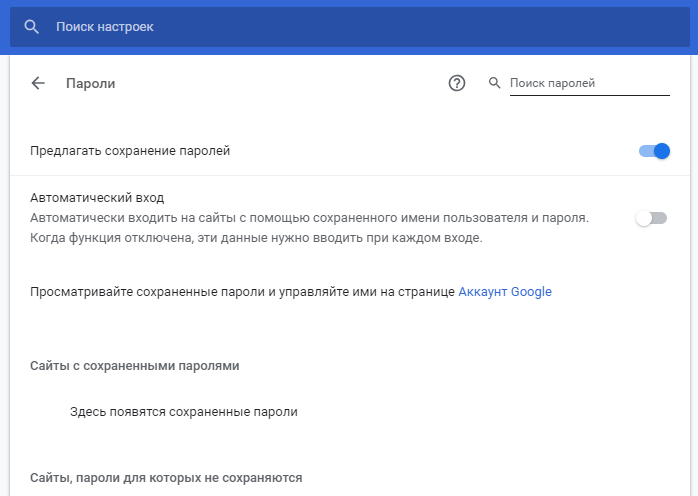This screenshot has width=698, height=496.
Task: Click the Когда функция отключена description line
Action: 256,238
